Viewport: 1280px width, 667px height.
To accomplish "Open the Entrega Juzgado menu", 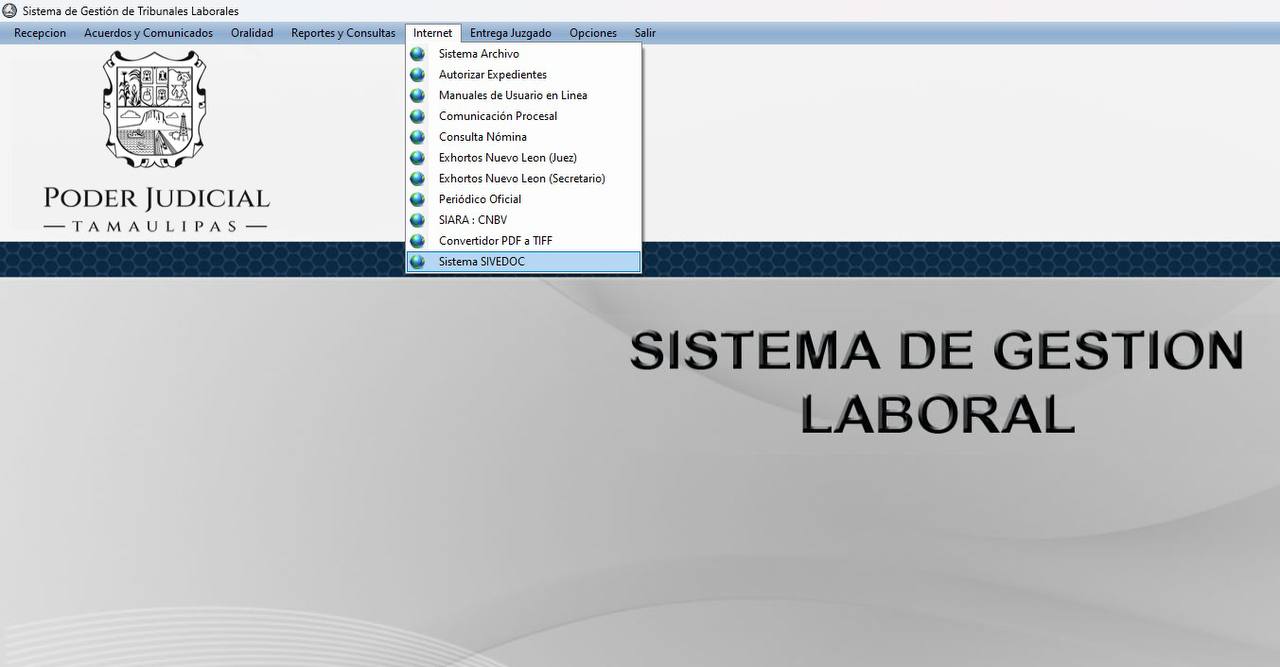I will pos(510,32).
